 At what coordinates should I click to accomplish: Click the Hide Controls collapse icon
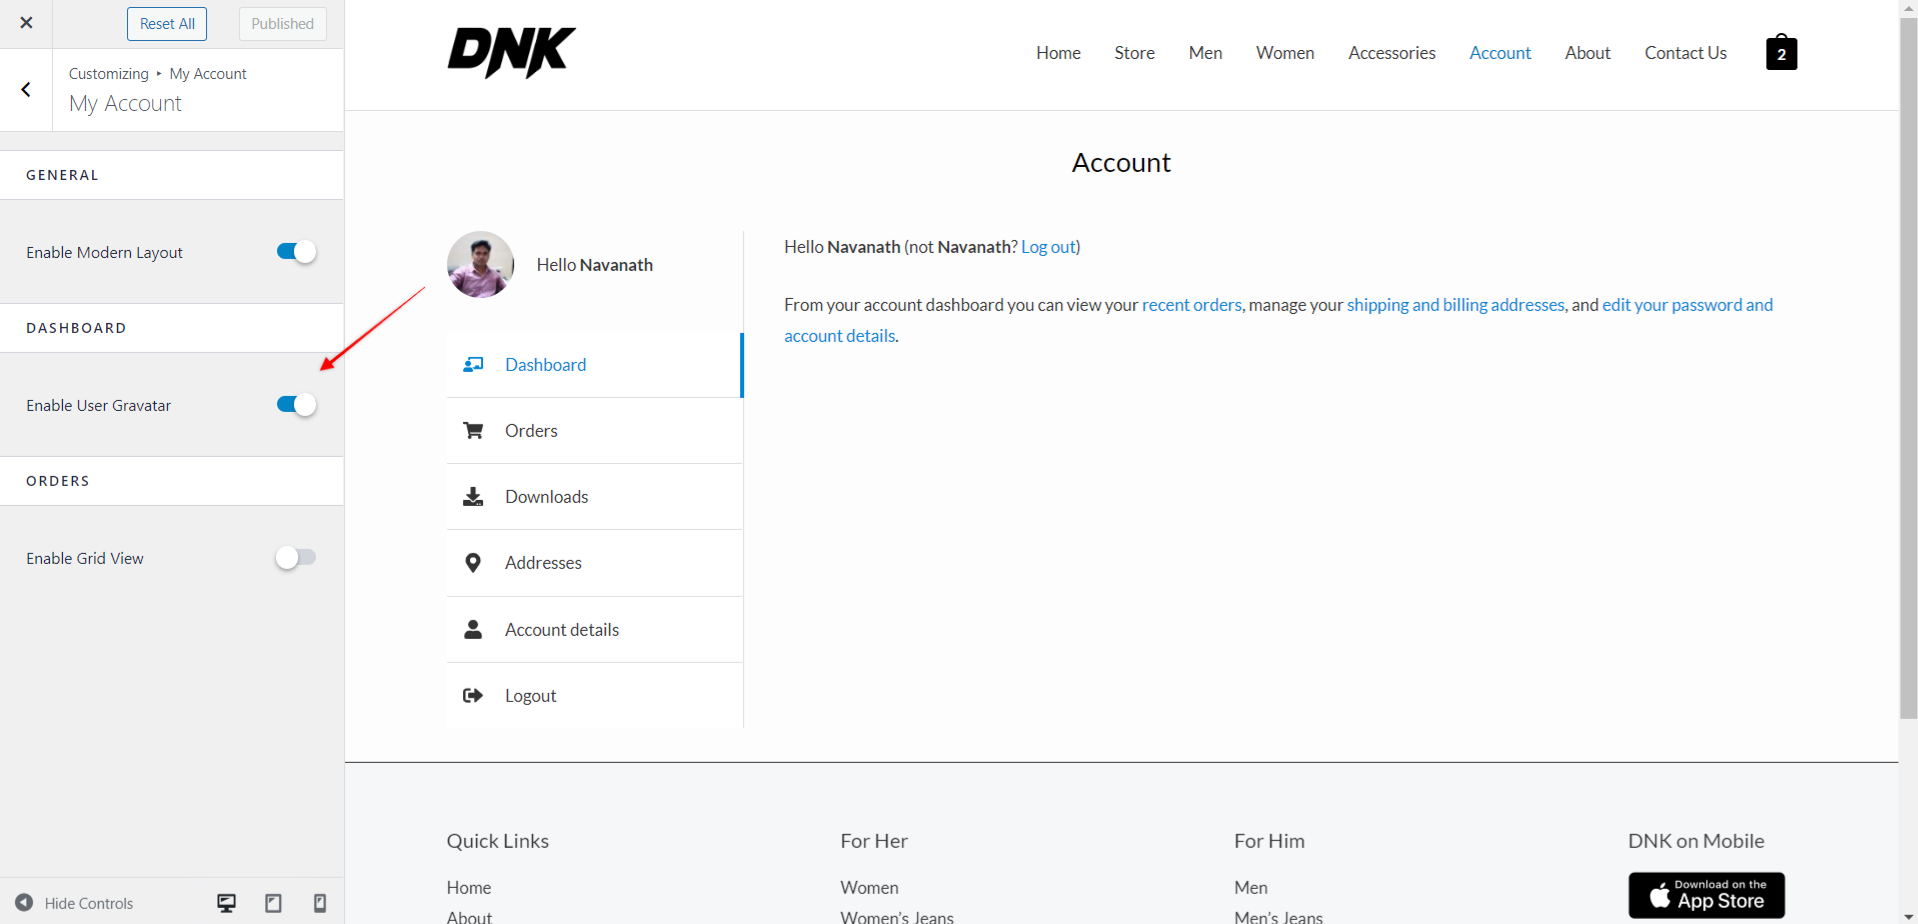pos(24,903)
